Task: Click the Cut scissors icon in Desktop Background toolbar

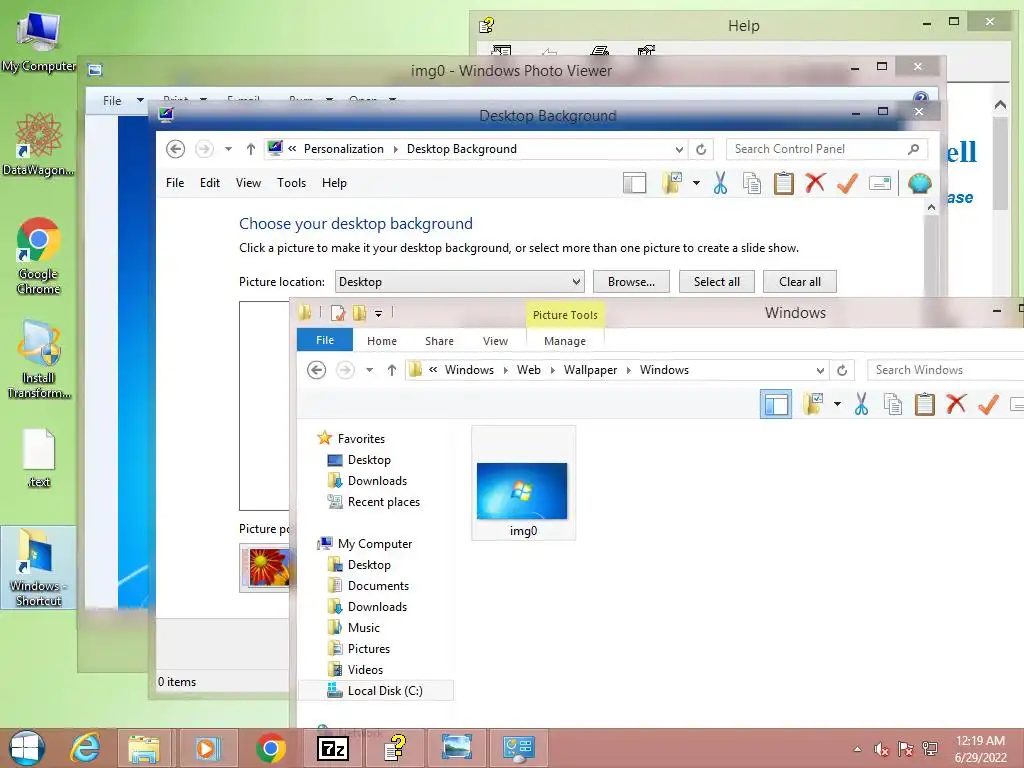Action: coord(720,184)
